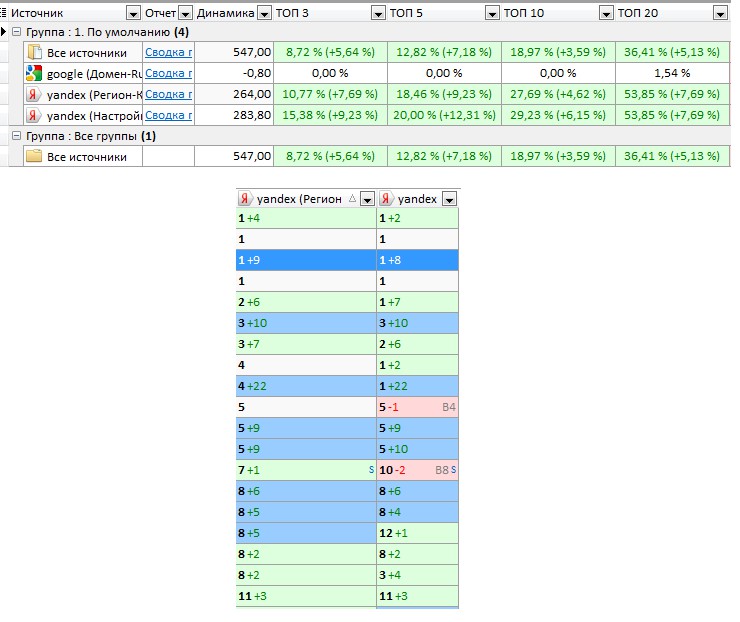740x622 pixels.
Task: Select the red cell 5 -1
Action: 418,407
